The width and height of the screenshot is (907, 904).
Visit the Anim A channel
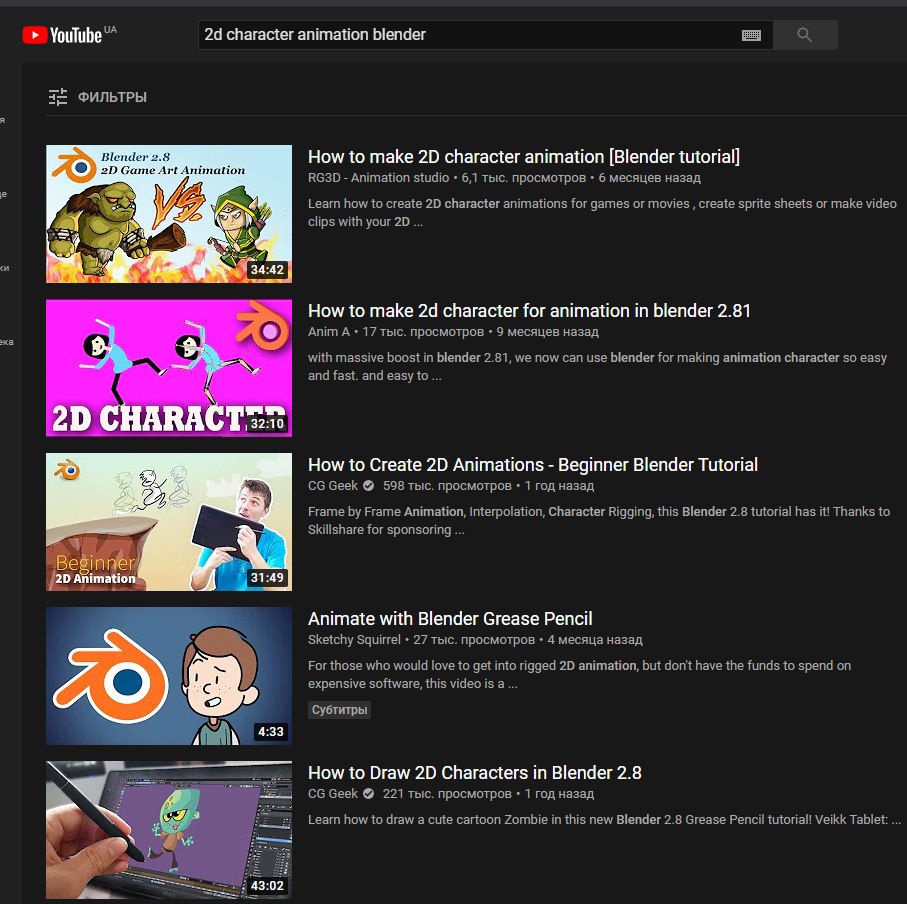point(329,331)
